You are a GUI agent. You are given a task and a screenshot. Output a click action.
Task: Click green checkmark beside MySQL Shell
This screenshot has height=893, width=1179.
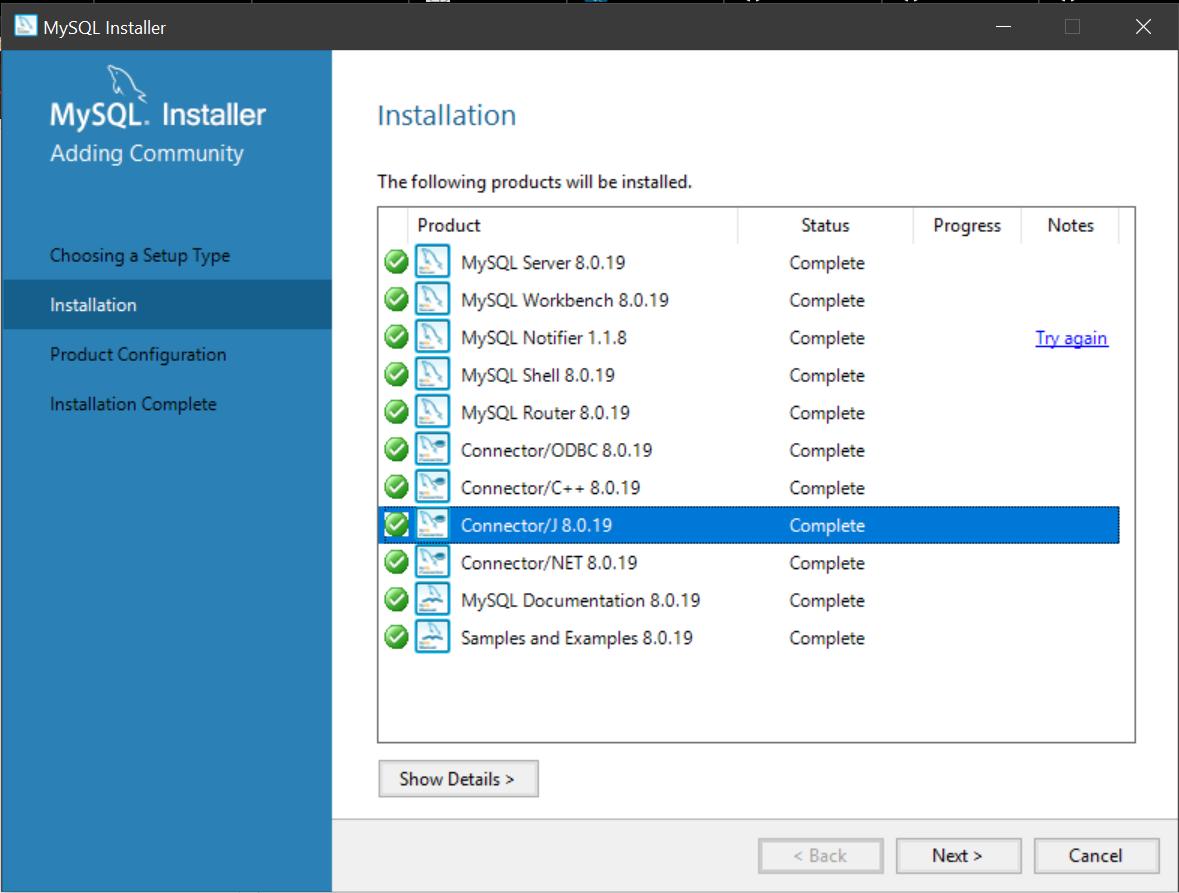(x=396, y=374)
